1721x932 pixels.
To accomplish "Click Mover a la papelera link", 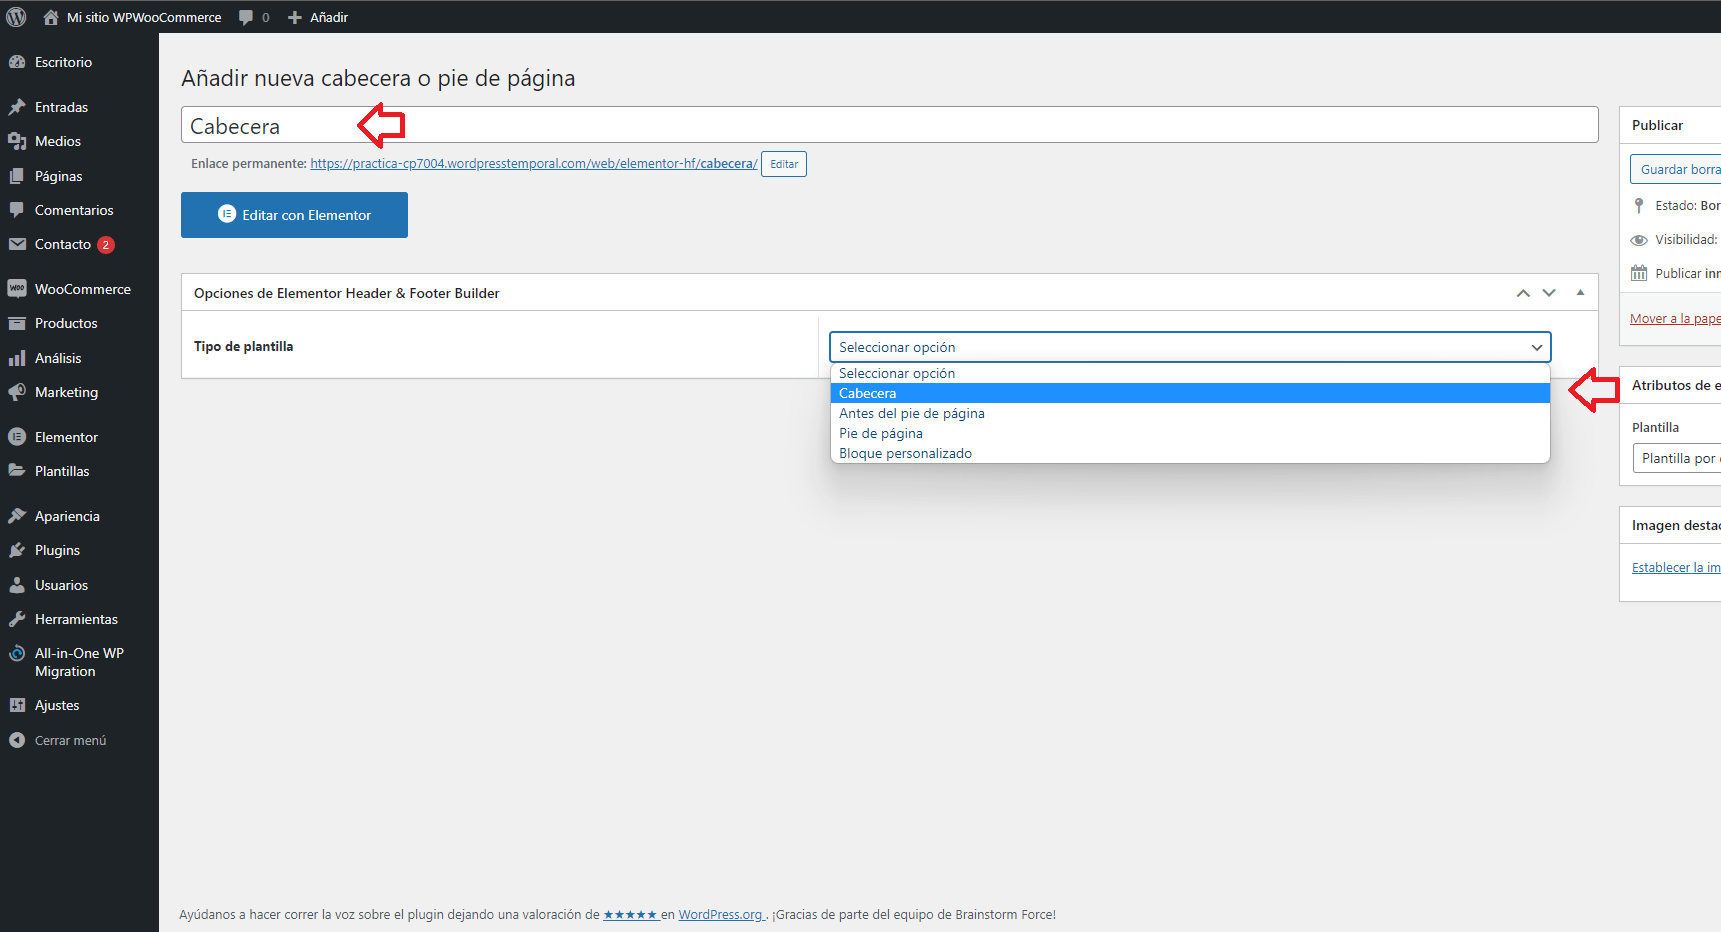I will (x=1675, y=319).
